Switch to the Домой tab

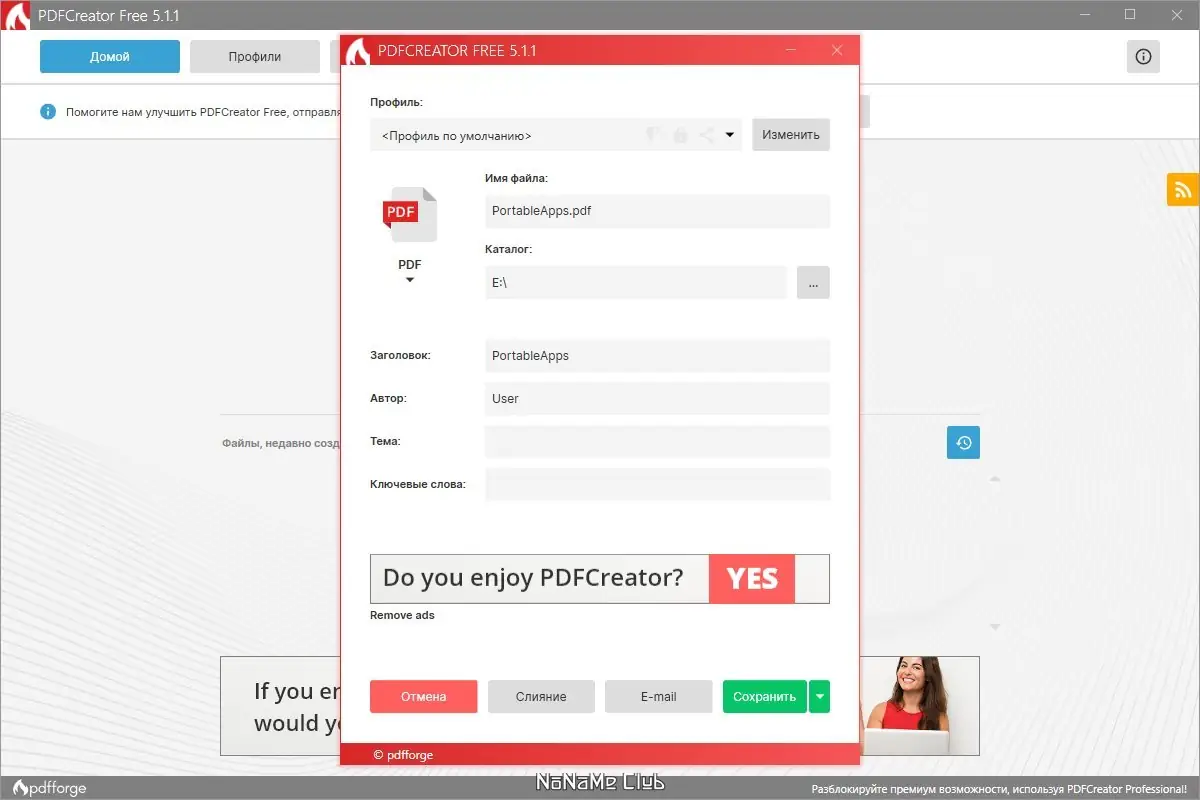[110, 57]
